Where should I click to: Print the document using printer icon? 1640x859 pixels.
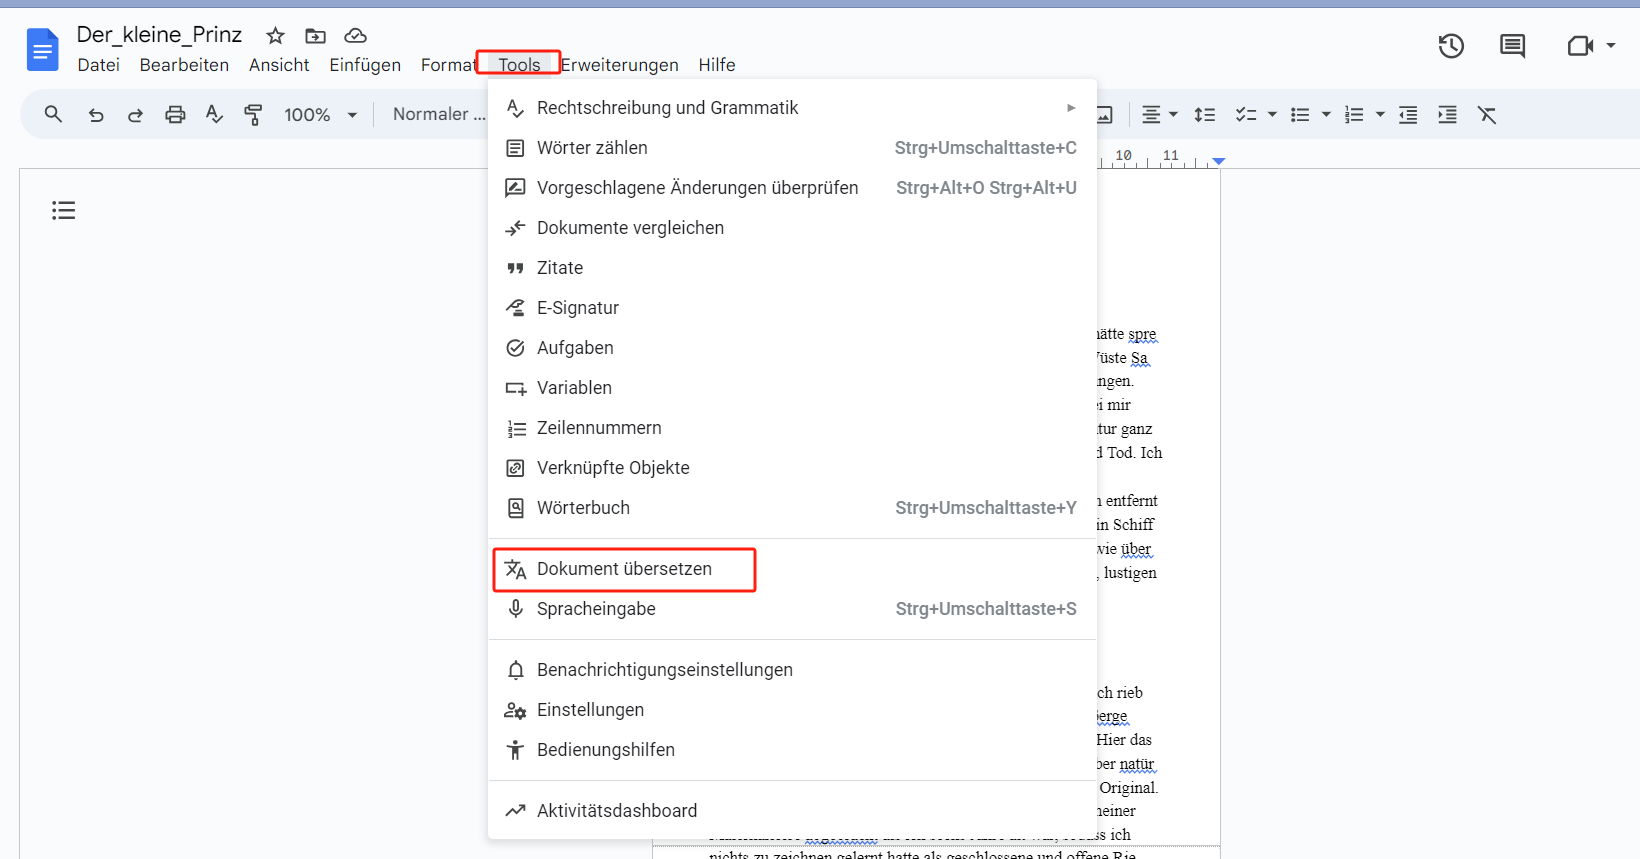[175, 115]
